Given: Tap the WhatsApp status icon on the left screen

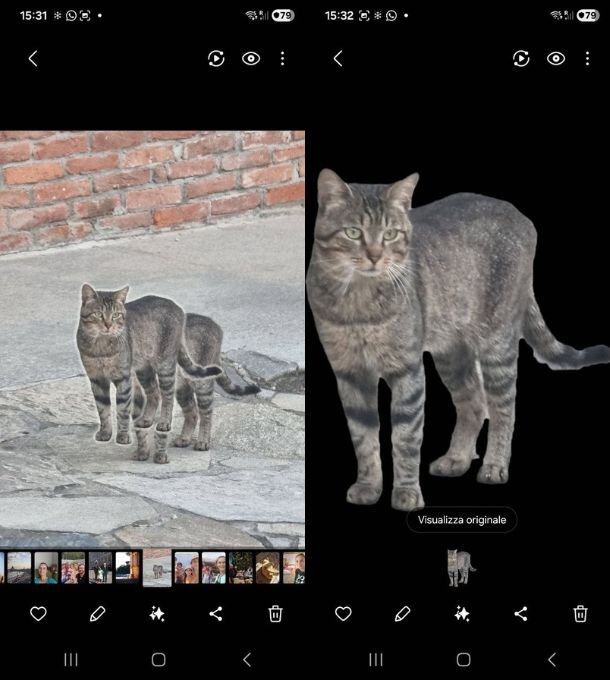Looking at the screenshot, I should tap(71, 16).
